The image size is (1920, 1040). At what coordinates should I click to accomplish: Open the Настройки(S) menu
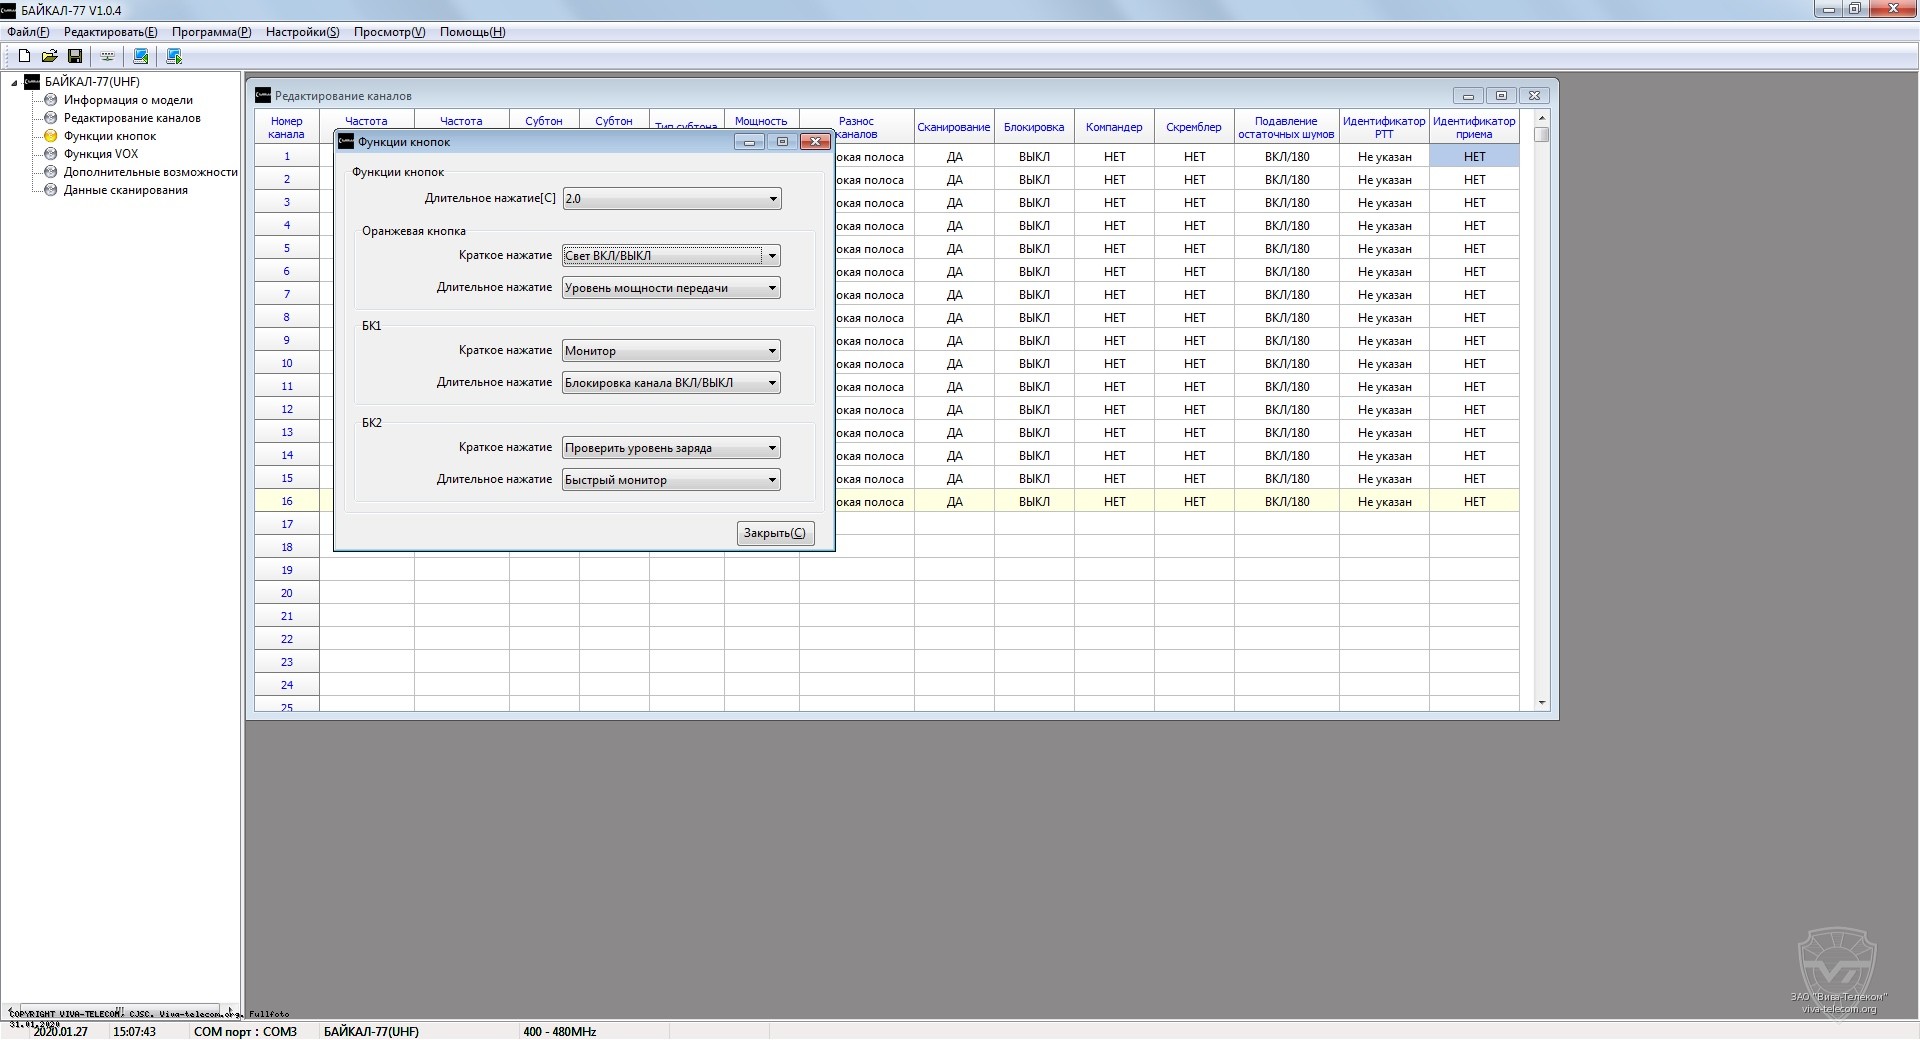(302, 32)
